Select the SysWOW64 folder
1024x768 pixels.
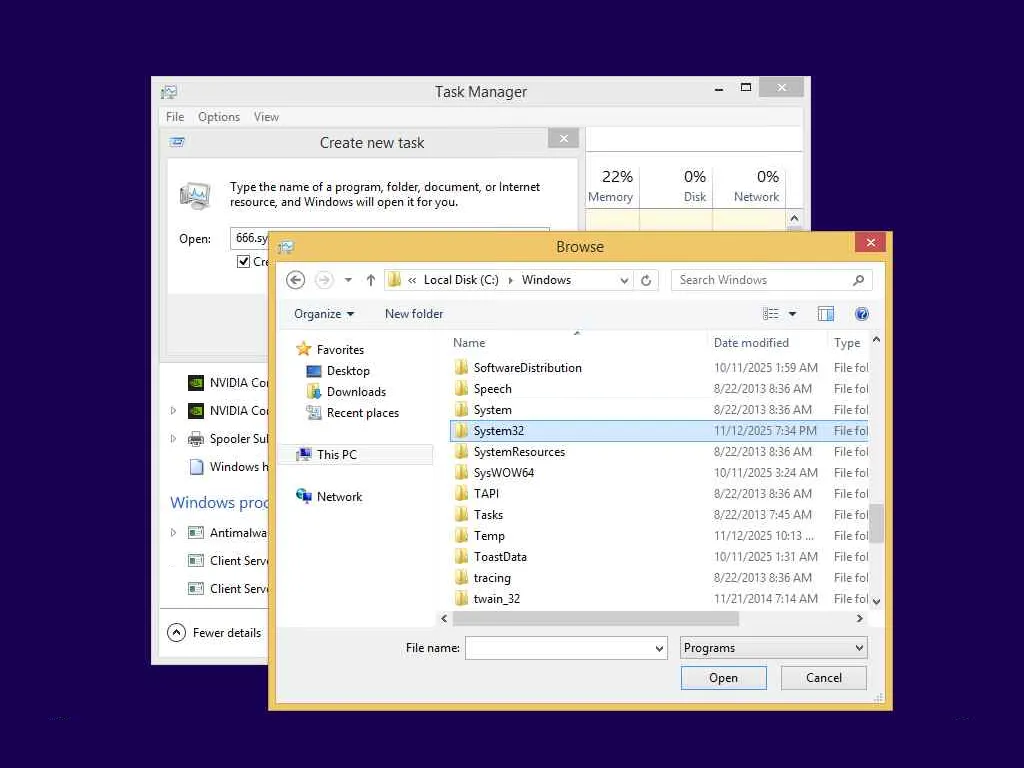tap(504, 473)
